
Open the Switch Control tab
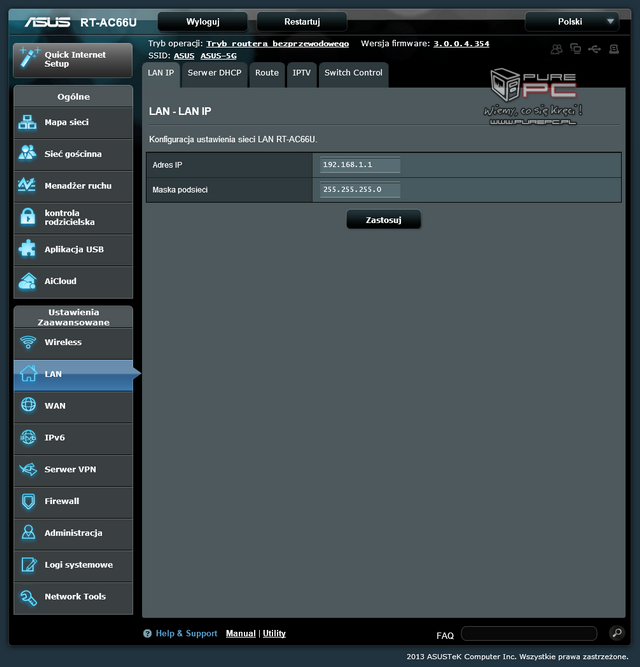[x=353, y=74]
